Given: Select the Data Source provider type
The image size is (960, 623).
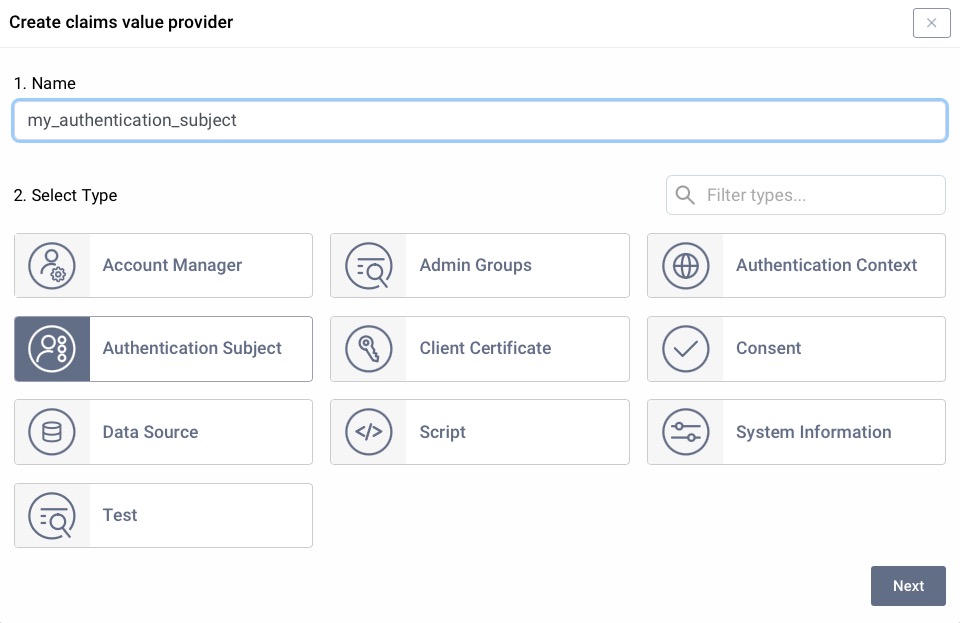Looking at the screenshot, I should tap(163, 432).
